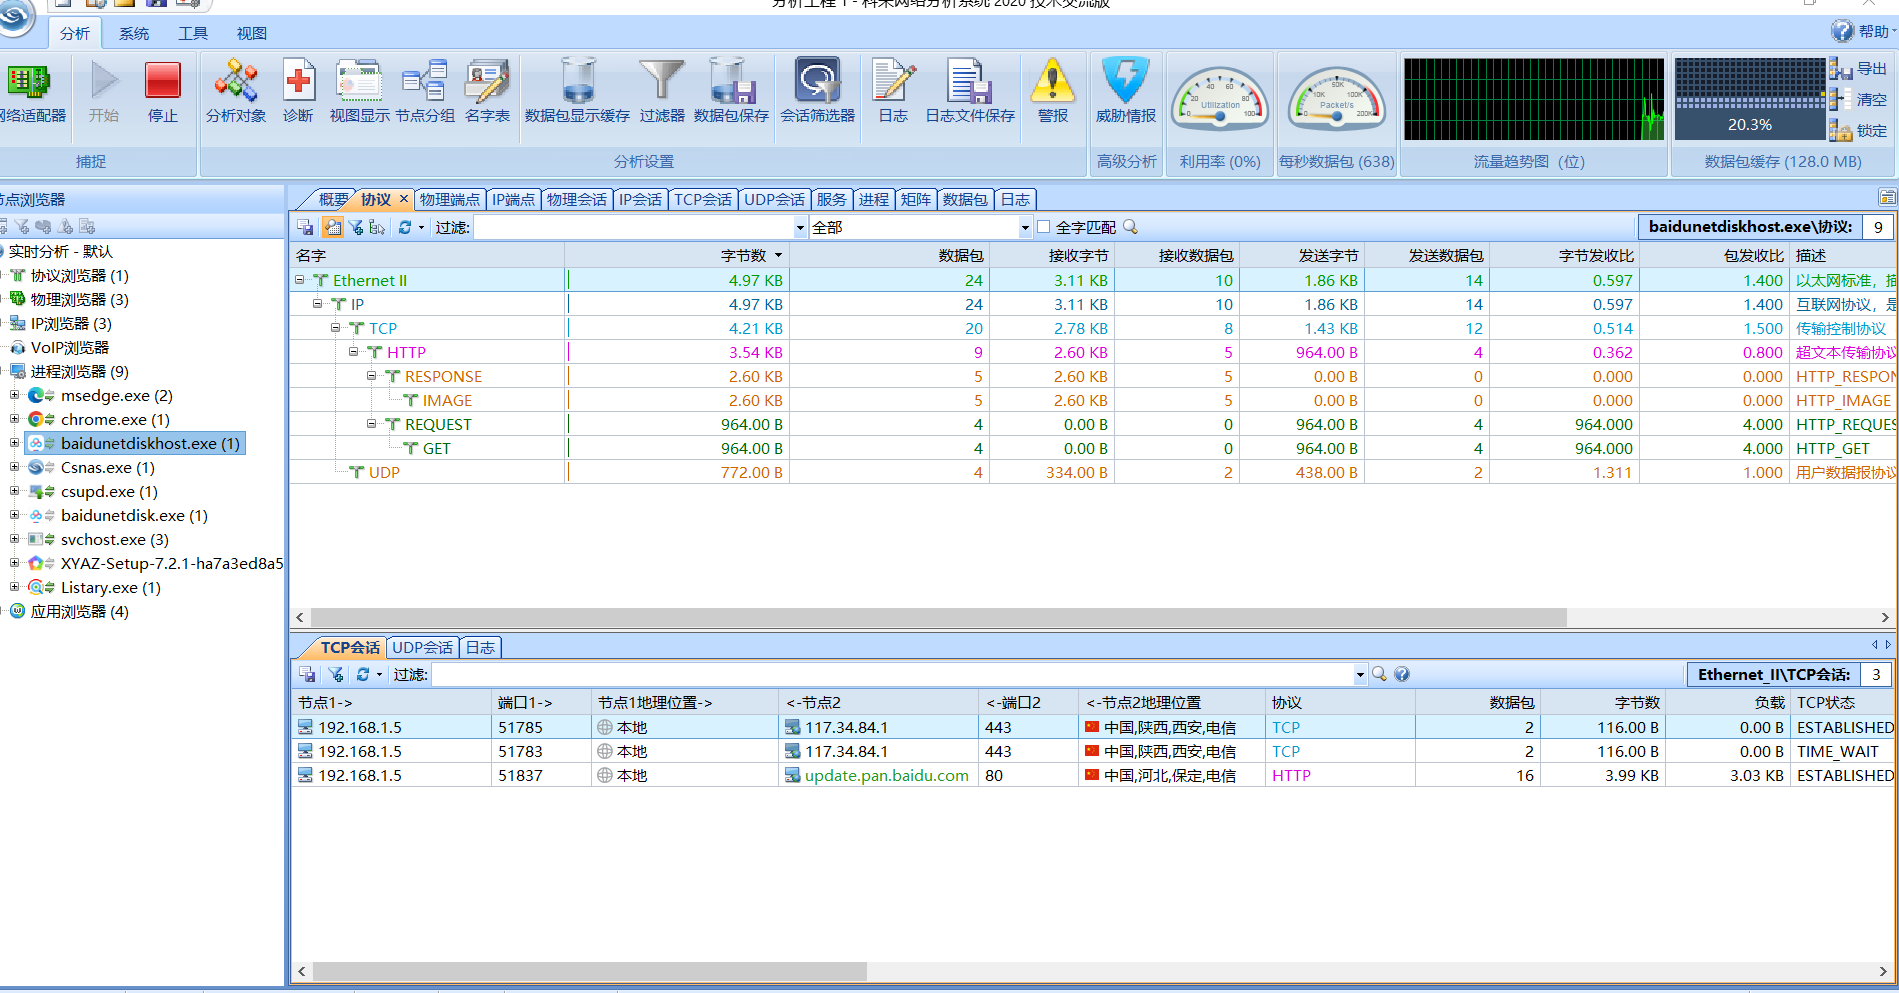Open the 全部 dropdown in filter bar

[x=1024, y=228]
